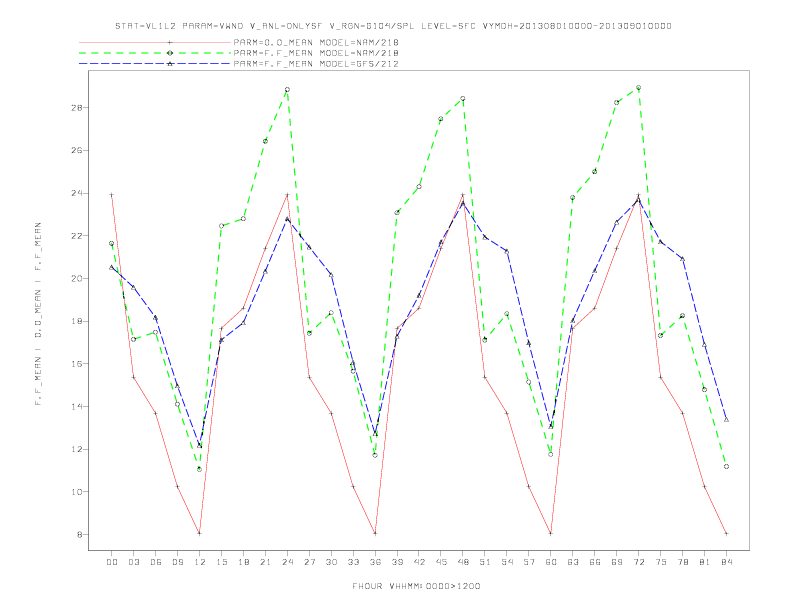
Task: Click green circle marker at forecast hour 84
Action: click(726, 467)
